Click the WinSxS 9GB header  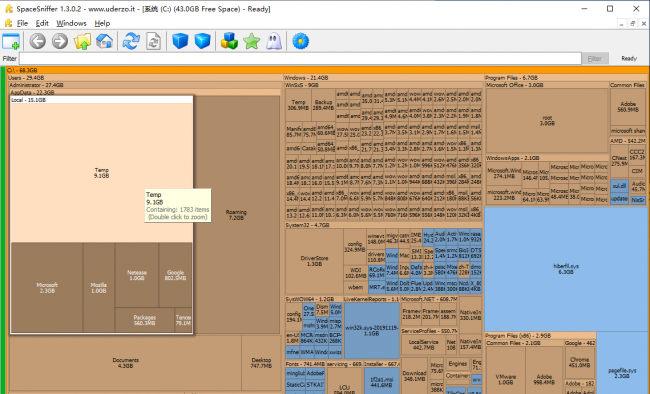(x=383, y=85)
